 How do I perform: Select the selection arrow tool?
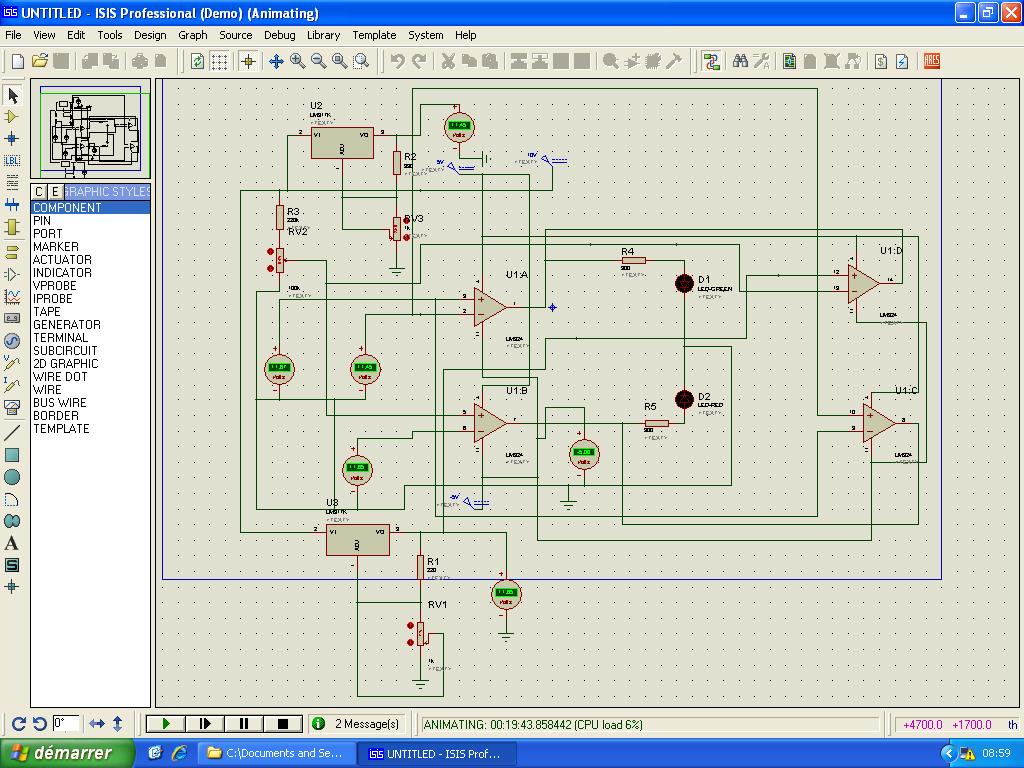point(12,95)
